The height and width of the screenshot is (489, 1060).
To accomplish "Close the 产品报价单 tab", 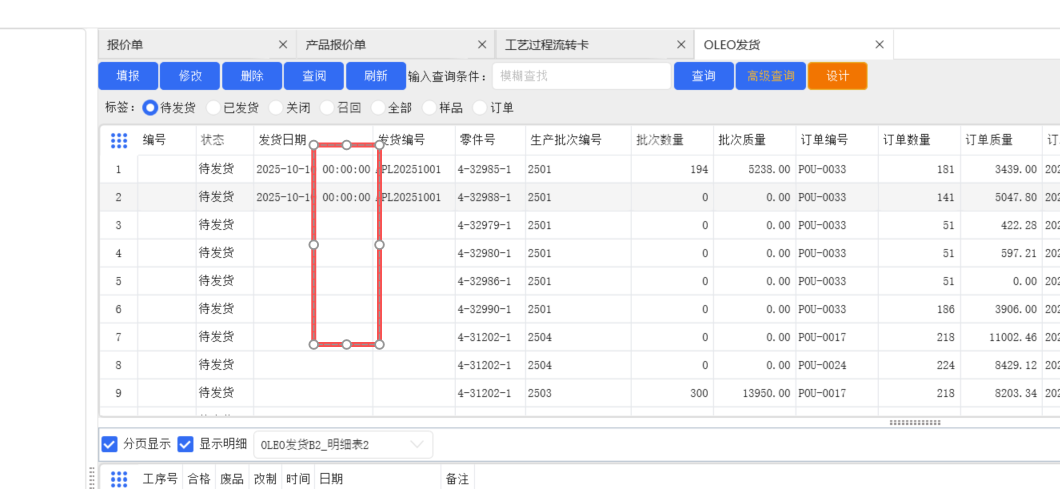I will [483, 45].
